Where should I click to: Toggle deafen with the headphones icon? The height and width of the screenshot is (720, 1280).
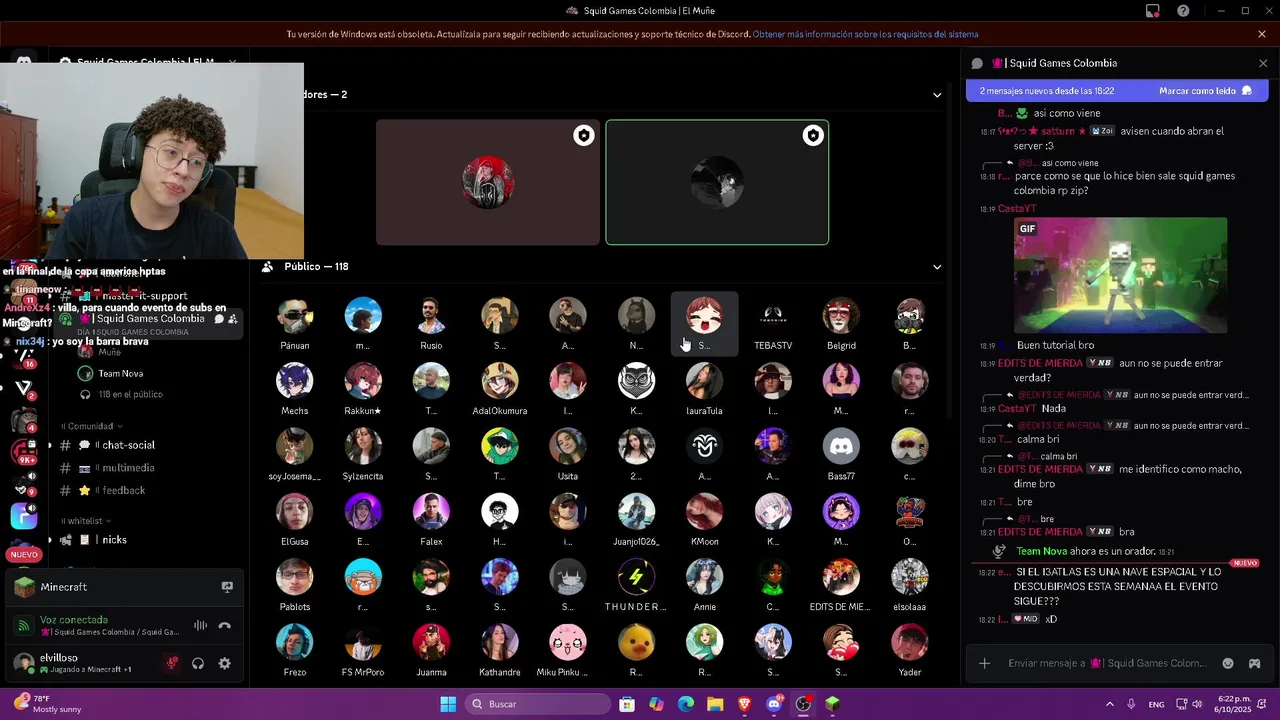[198, 663]
